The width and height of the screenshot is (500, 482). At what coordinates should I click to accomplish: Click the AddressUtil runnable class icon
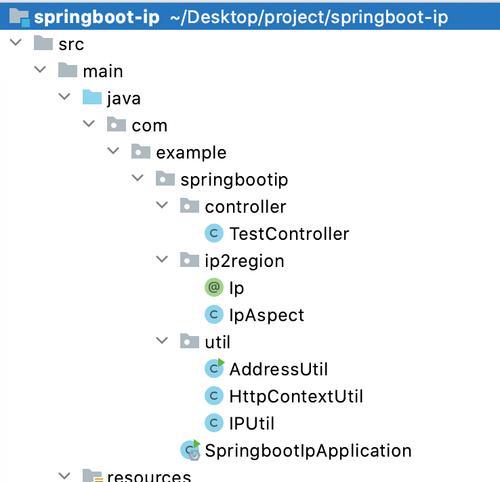pos(214,368)
